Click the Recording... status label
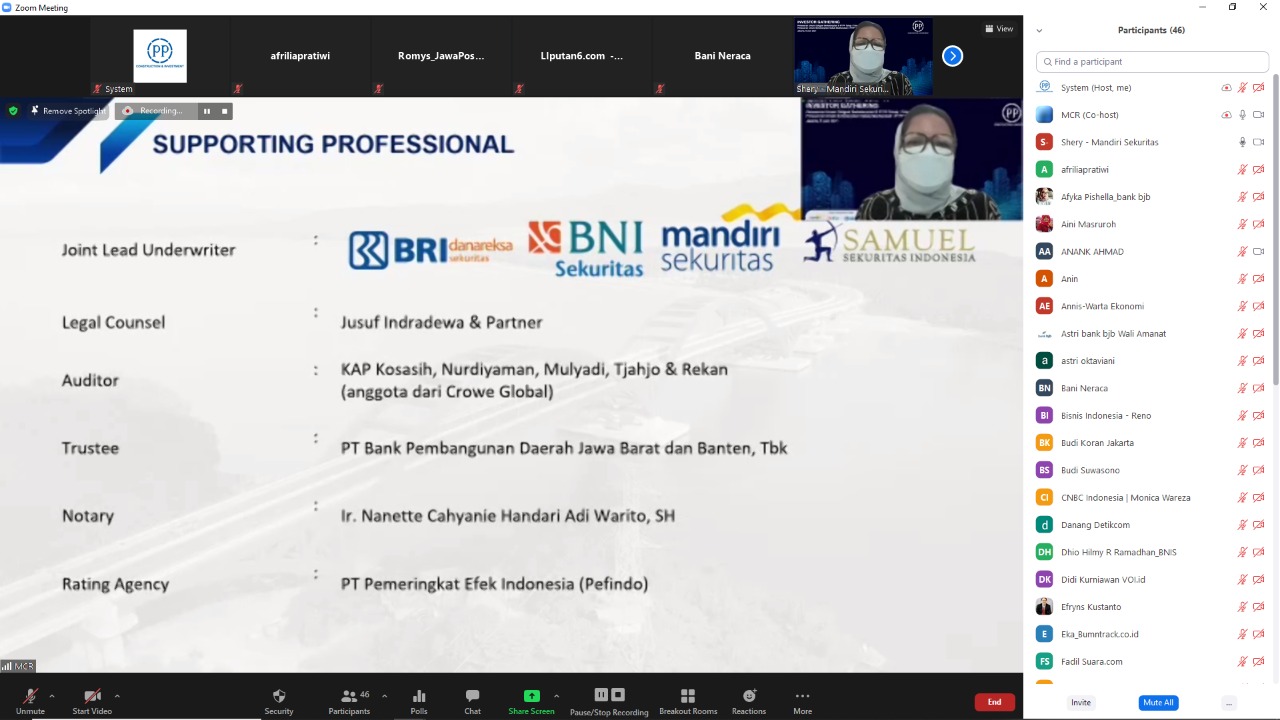This screenshot has width=1280, height=720. click(x=161, y=111)
